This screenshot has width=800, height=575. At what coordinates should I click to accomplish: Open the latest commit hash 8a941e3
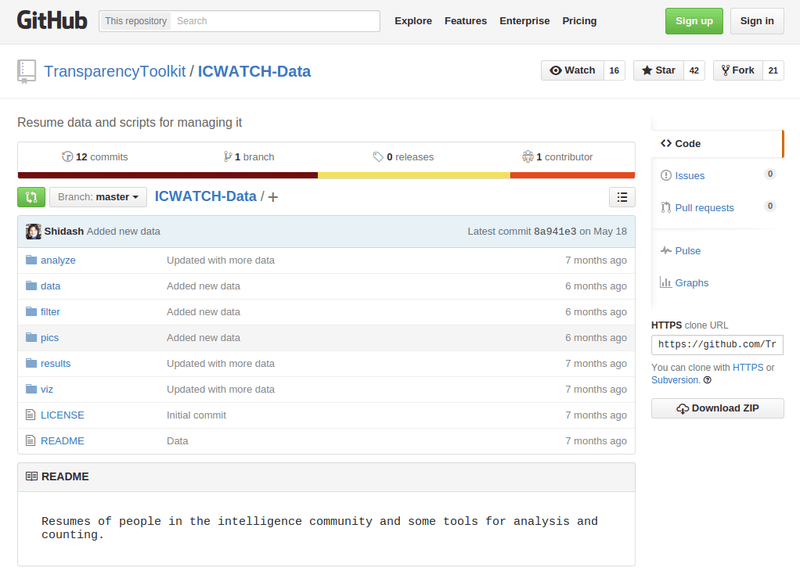point(555,231)
